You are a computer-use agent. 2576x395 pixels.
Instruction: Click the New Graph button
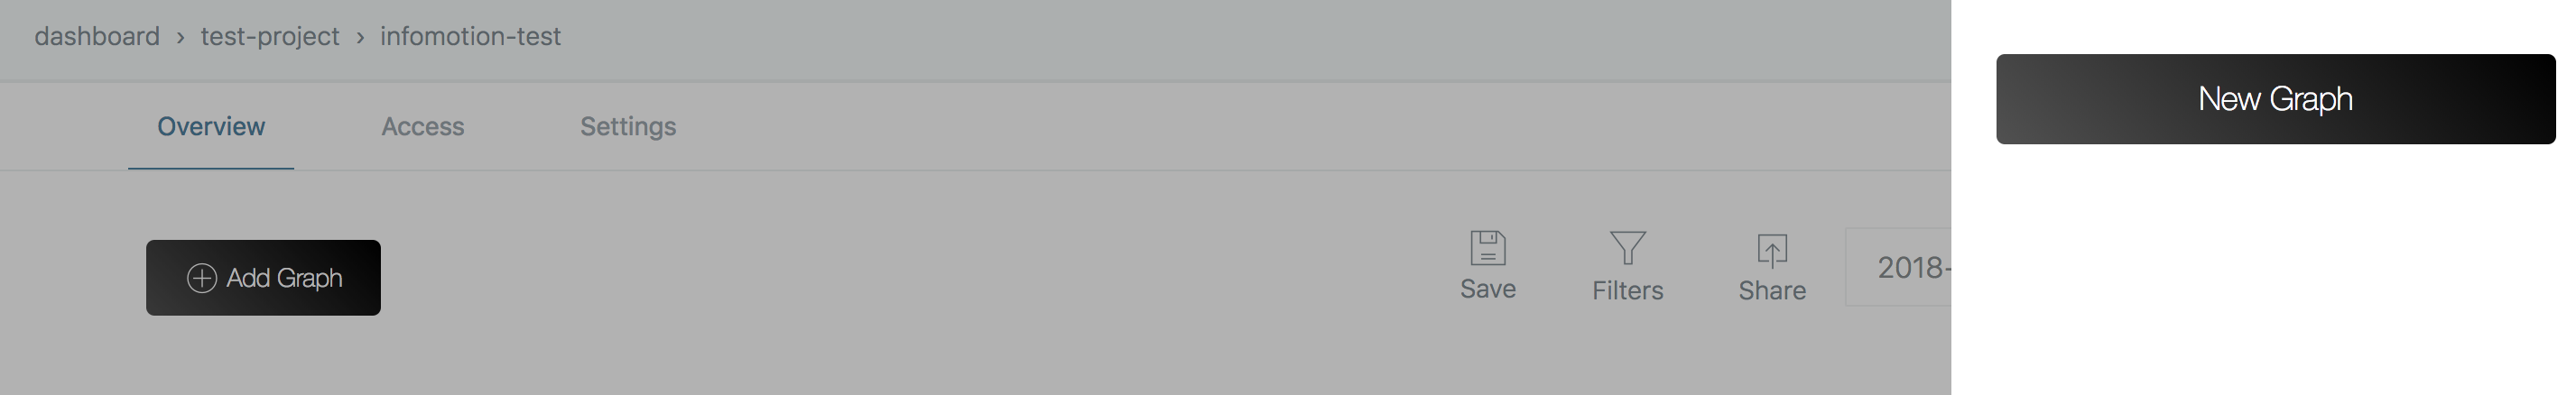tap(2275, 99)
